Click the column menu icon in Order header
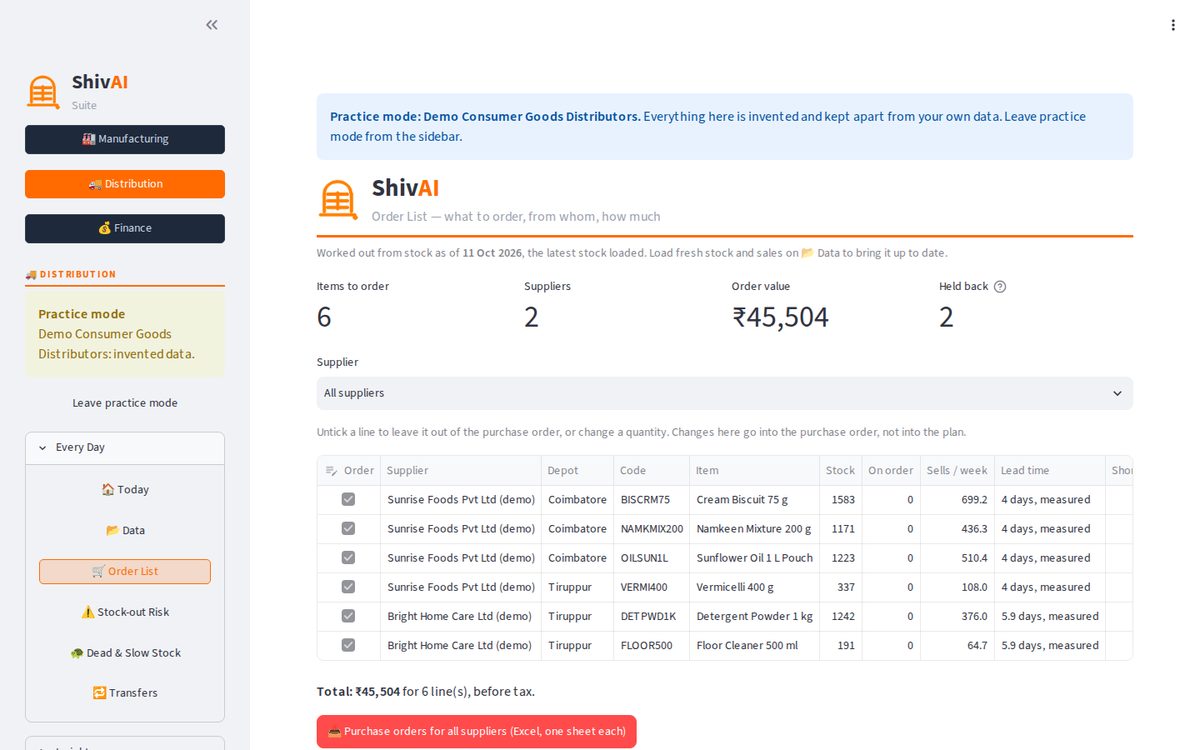This screenshot has height=750, width=1200. 332,470
